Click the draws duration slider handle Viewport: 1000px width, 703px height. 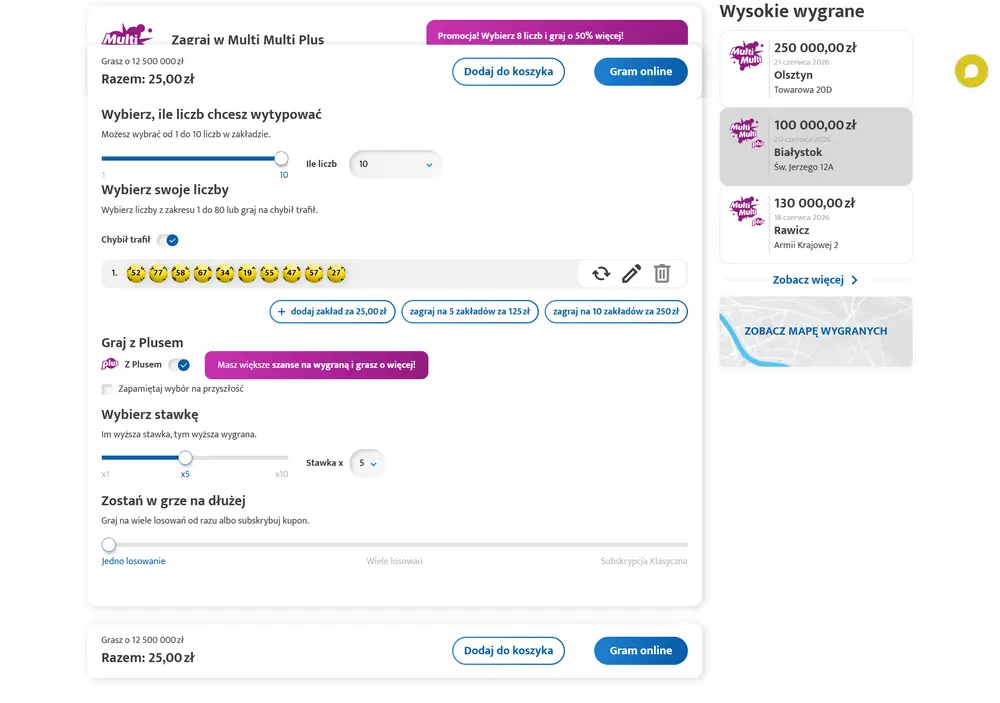(109, 545)
